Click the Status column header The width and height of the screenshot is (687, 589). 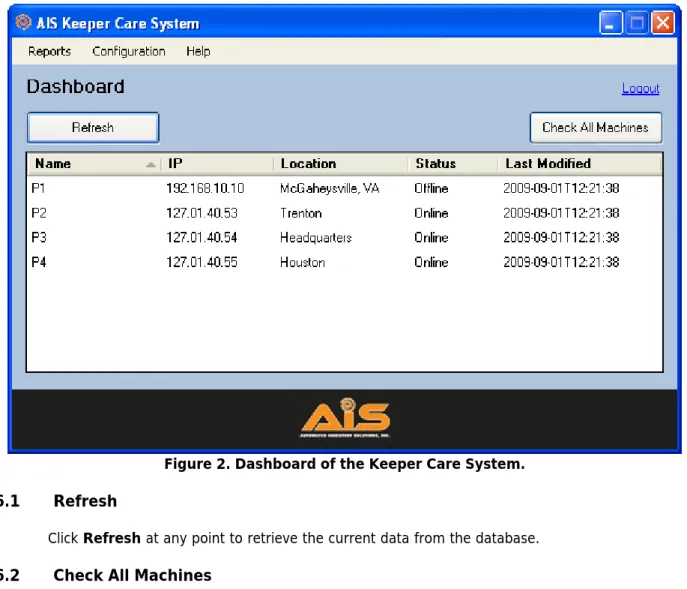453,164
